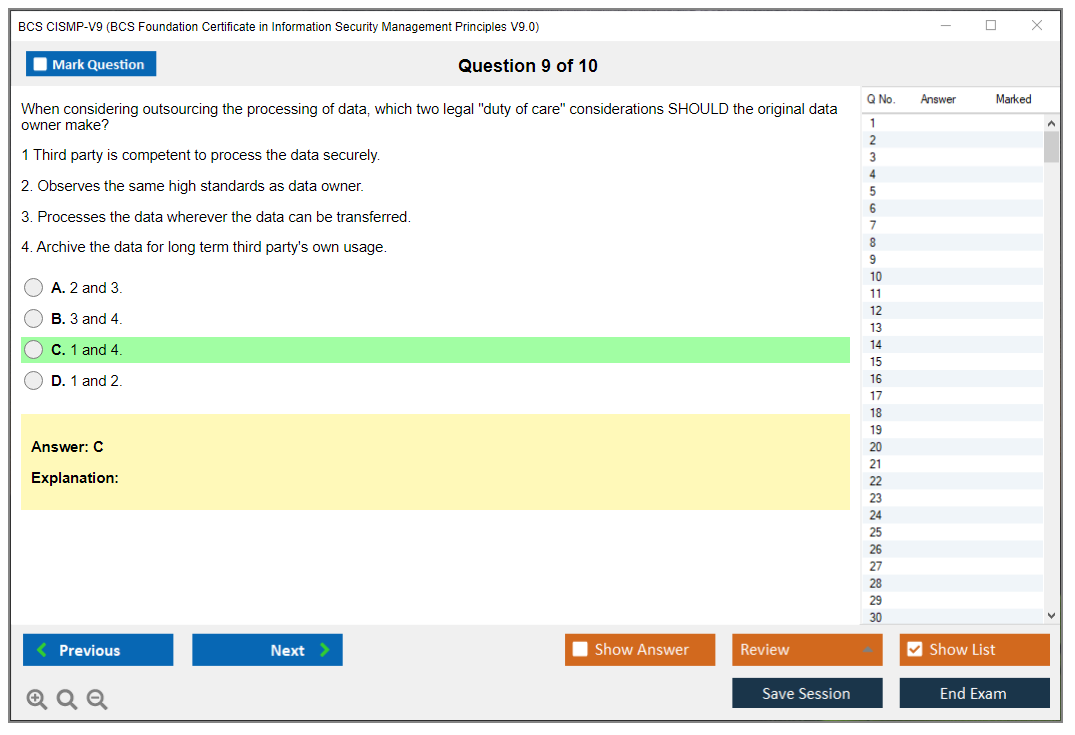Enable the Show Answer checkbox
This screenshot has height=735, width=1075.
581,650
